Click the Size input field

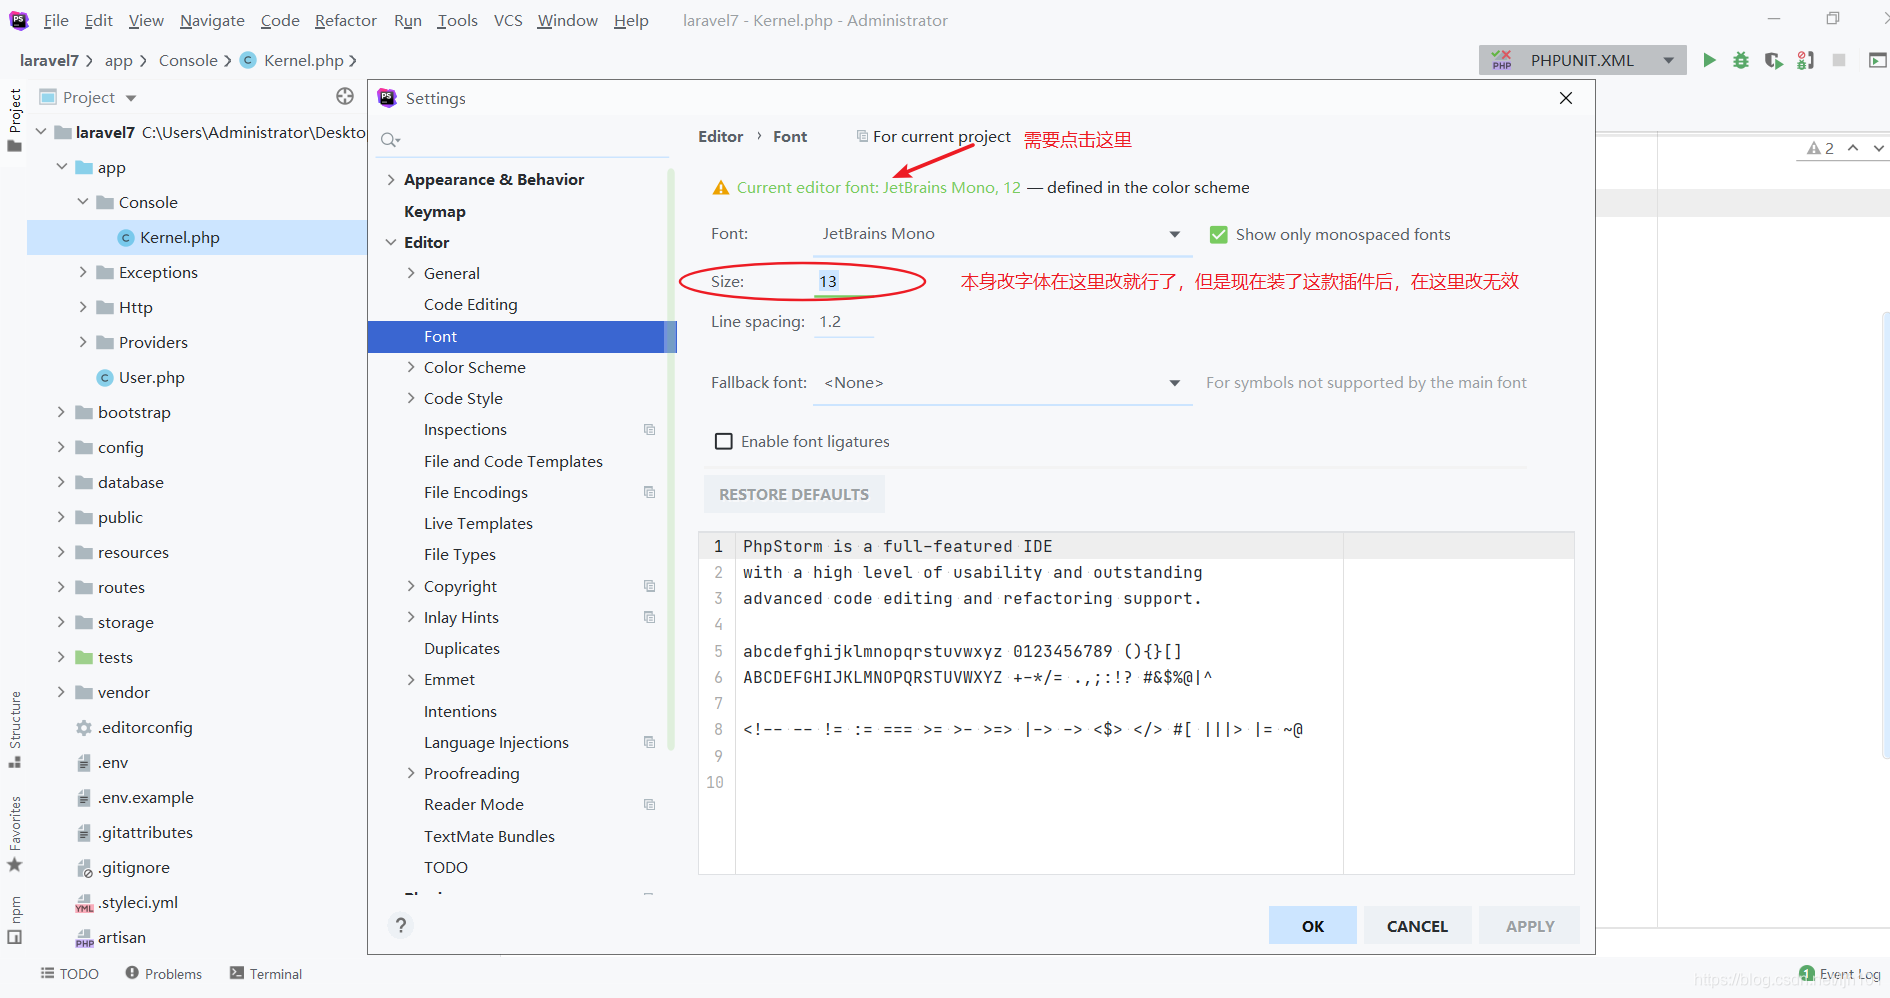coord(844,282)
